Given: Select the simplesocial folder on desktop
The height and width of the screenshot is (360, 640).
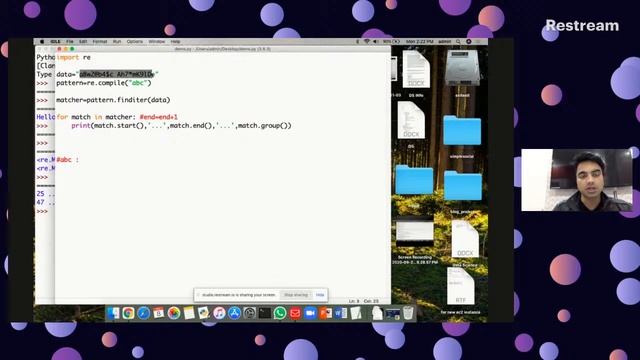Looking at the screenshot, I should pyautogui.click(x=462, y=131).
